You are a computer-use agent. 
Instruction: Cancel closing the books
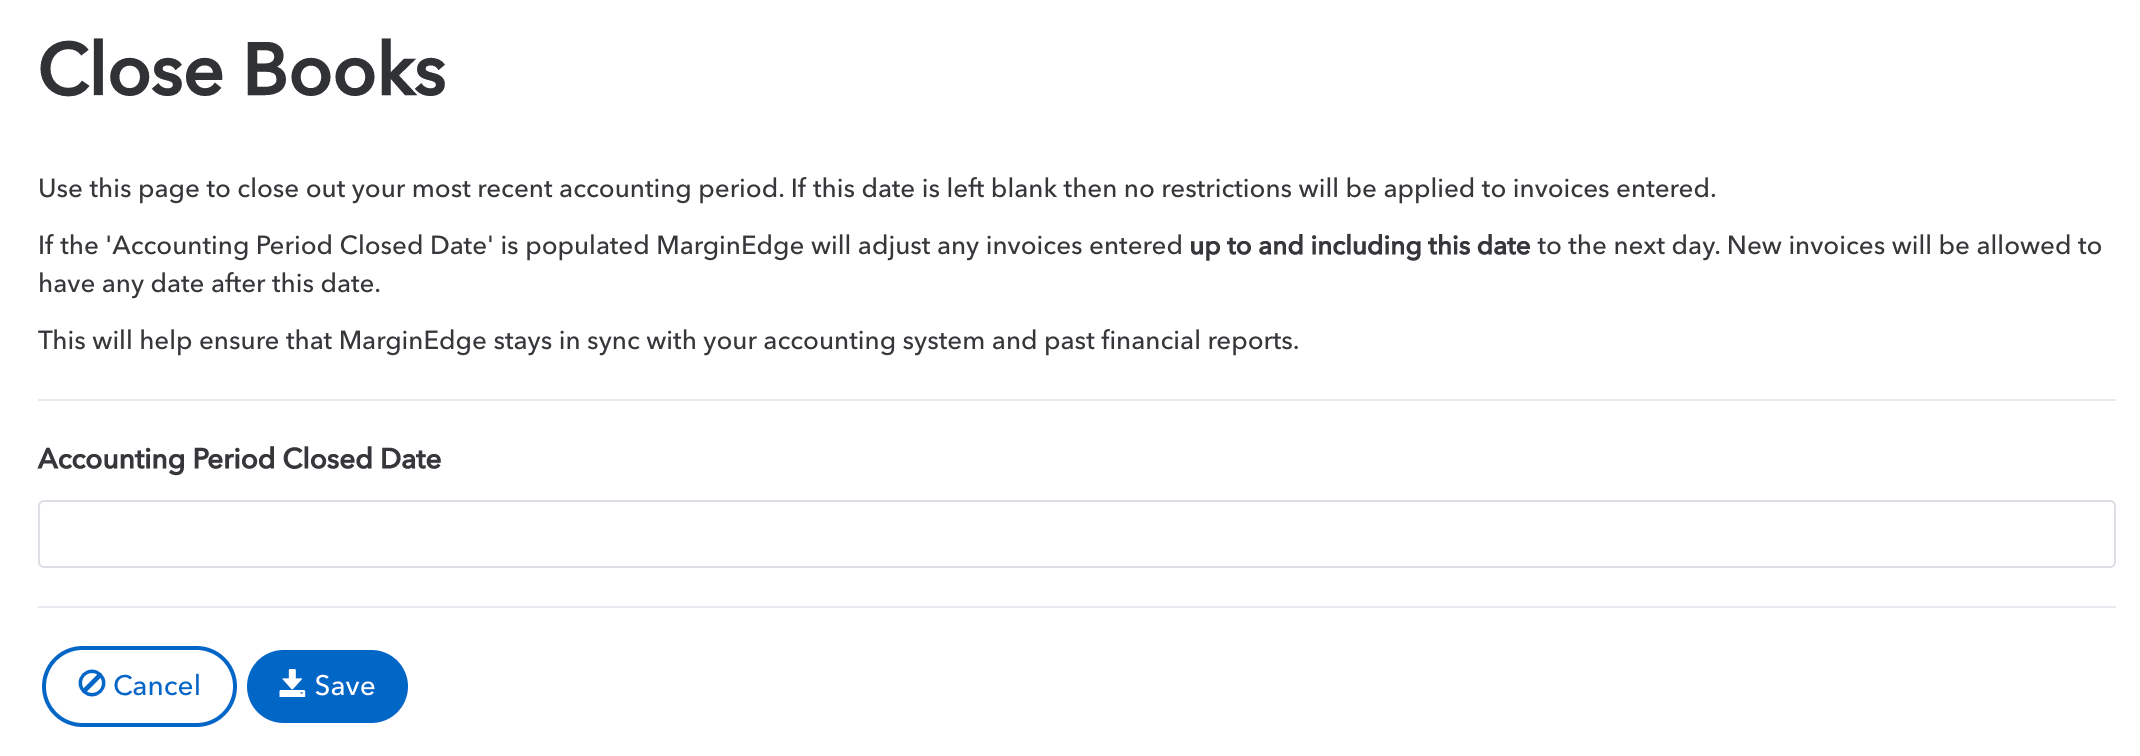tap(139, 686)
